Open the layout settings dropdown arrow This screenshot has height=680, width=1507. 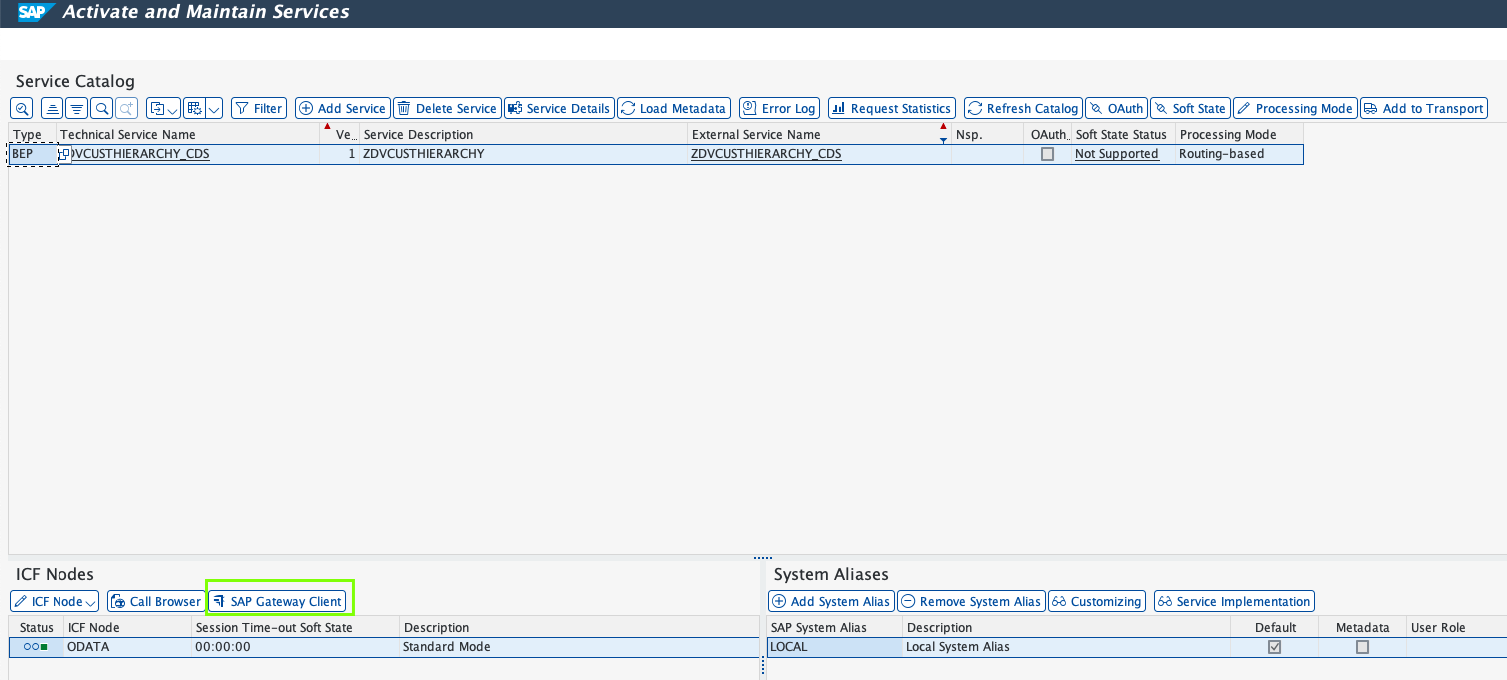(214, 108)
